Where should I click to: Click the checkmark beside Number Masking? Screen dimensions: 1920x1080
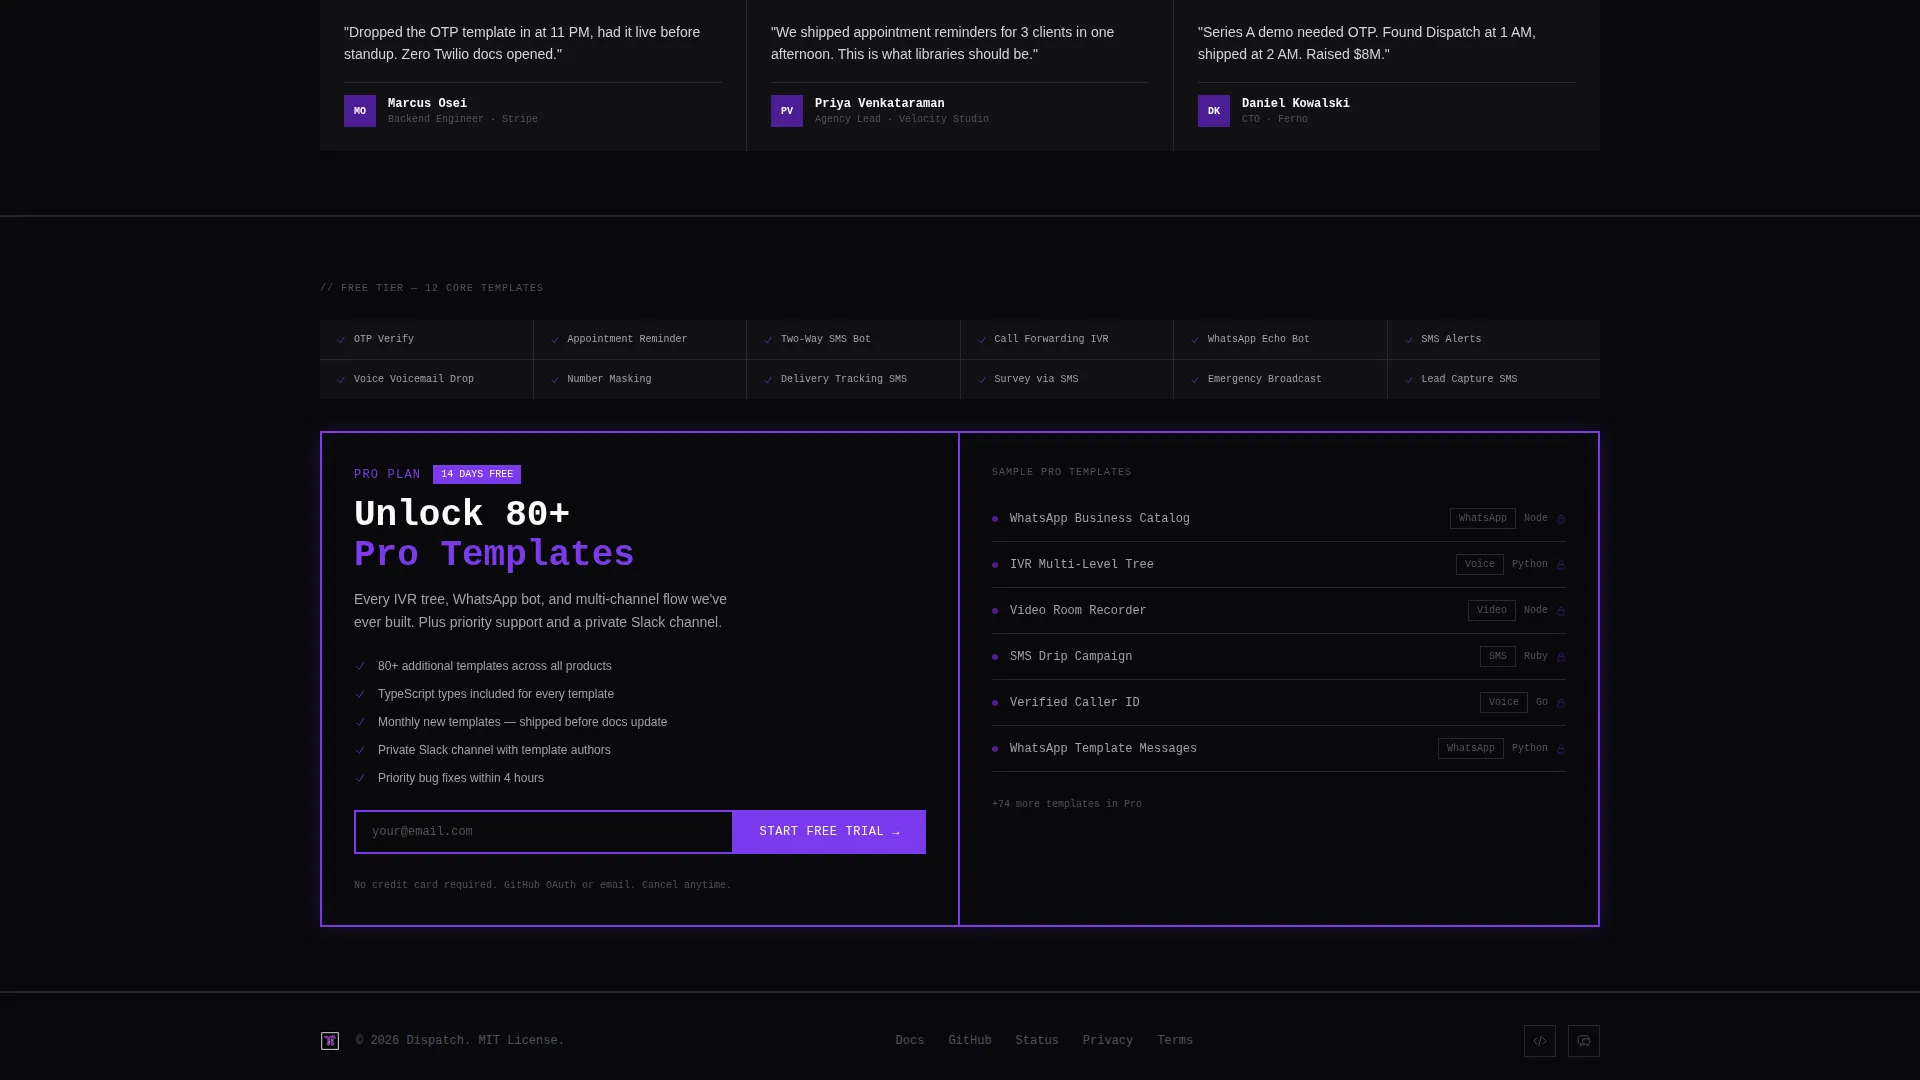(555, 380)
